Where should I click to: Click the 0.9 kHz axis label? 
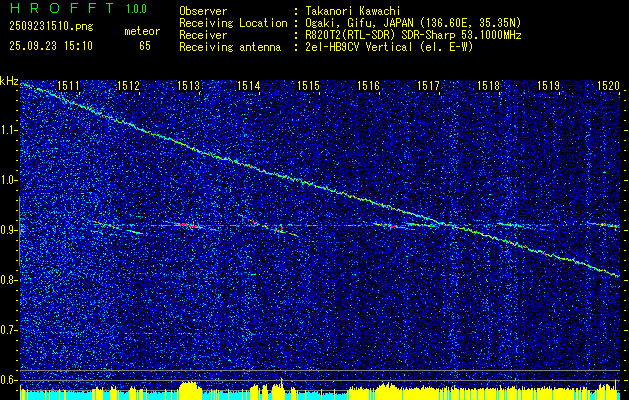9,230
